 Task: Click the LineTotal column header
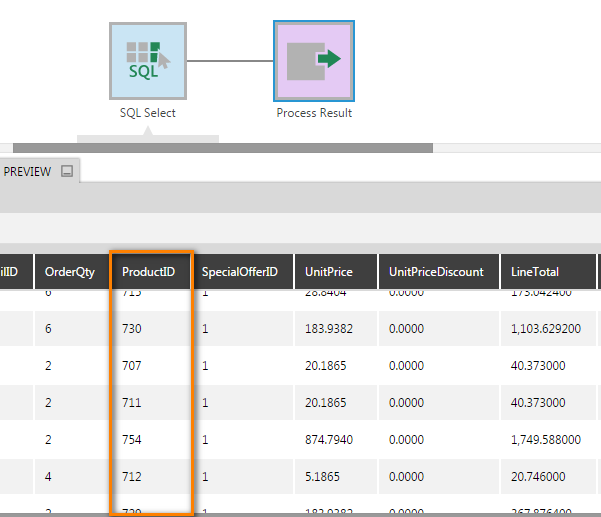[x=548, y=272]
